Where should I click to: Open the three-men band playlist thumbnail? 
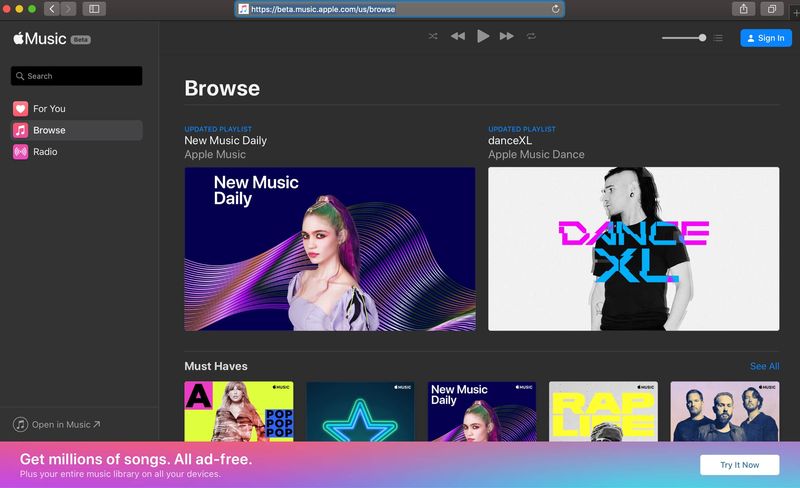tap(725, 411)
